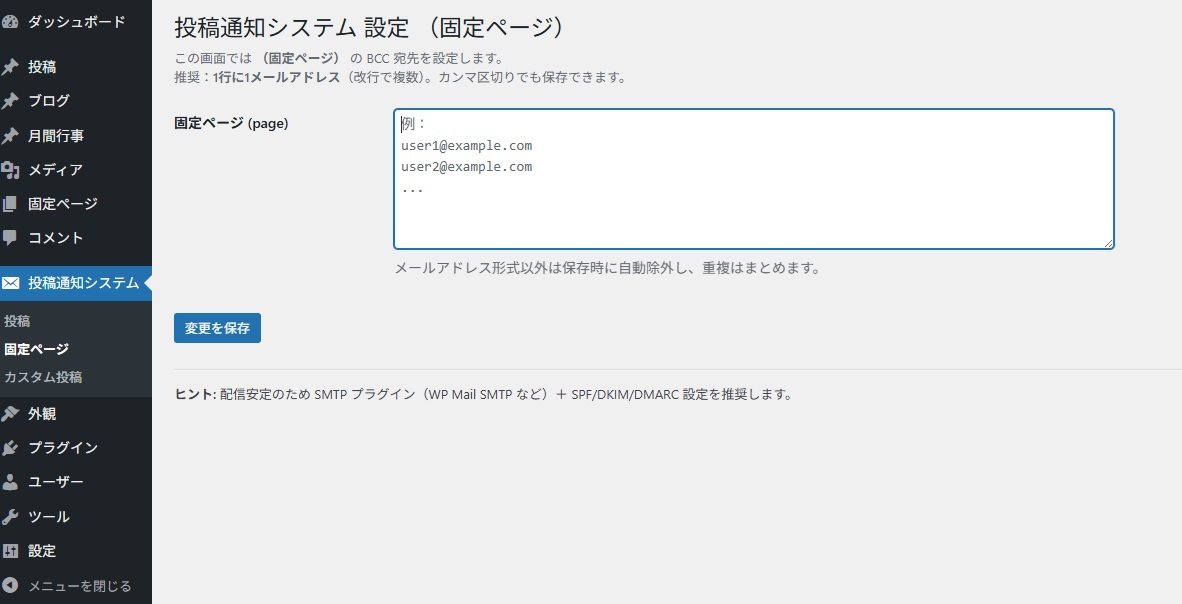Open the 固定ページ menu above コメント
The width and height of the screenshot is (1182, 604).
click(x=75, y=204)
